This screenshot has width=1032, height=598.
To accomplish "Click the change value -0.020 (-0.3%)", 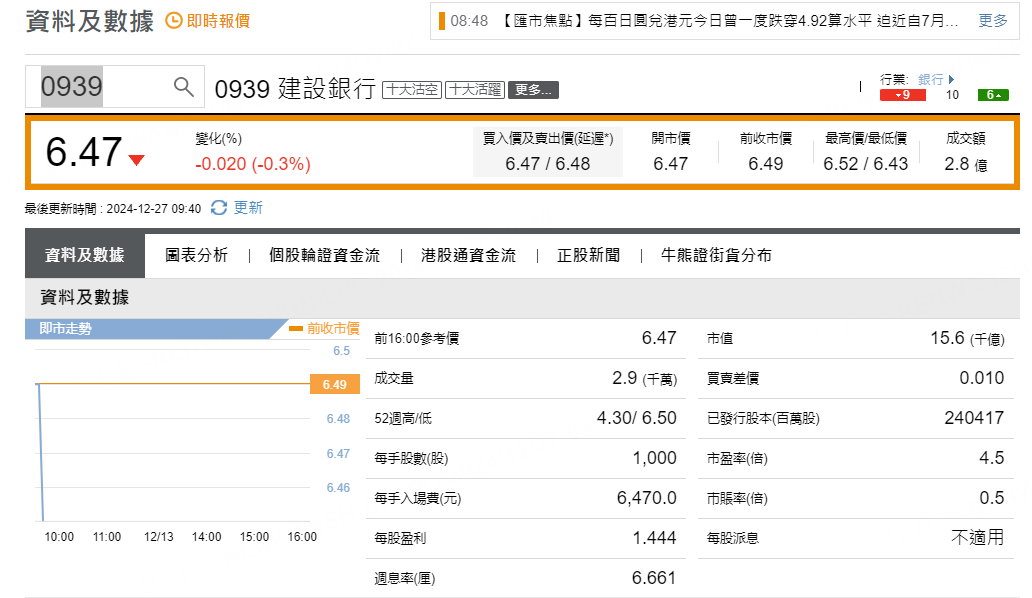I will pos(253,164).
